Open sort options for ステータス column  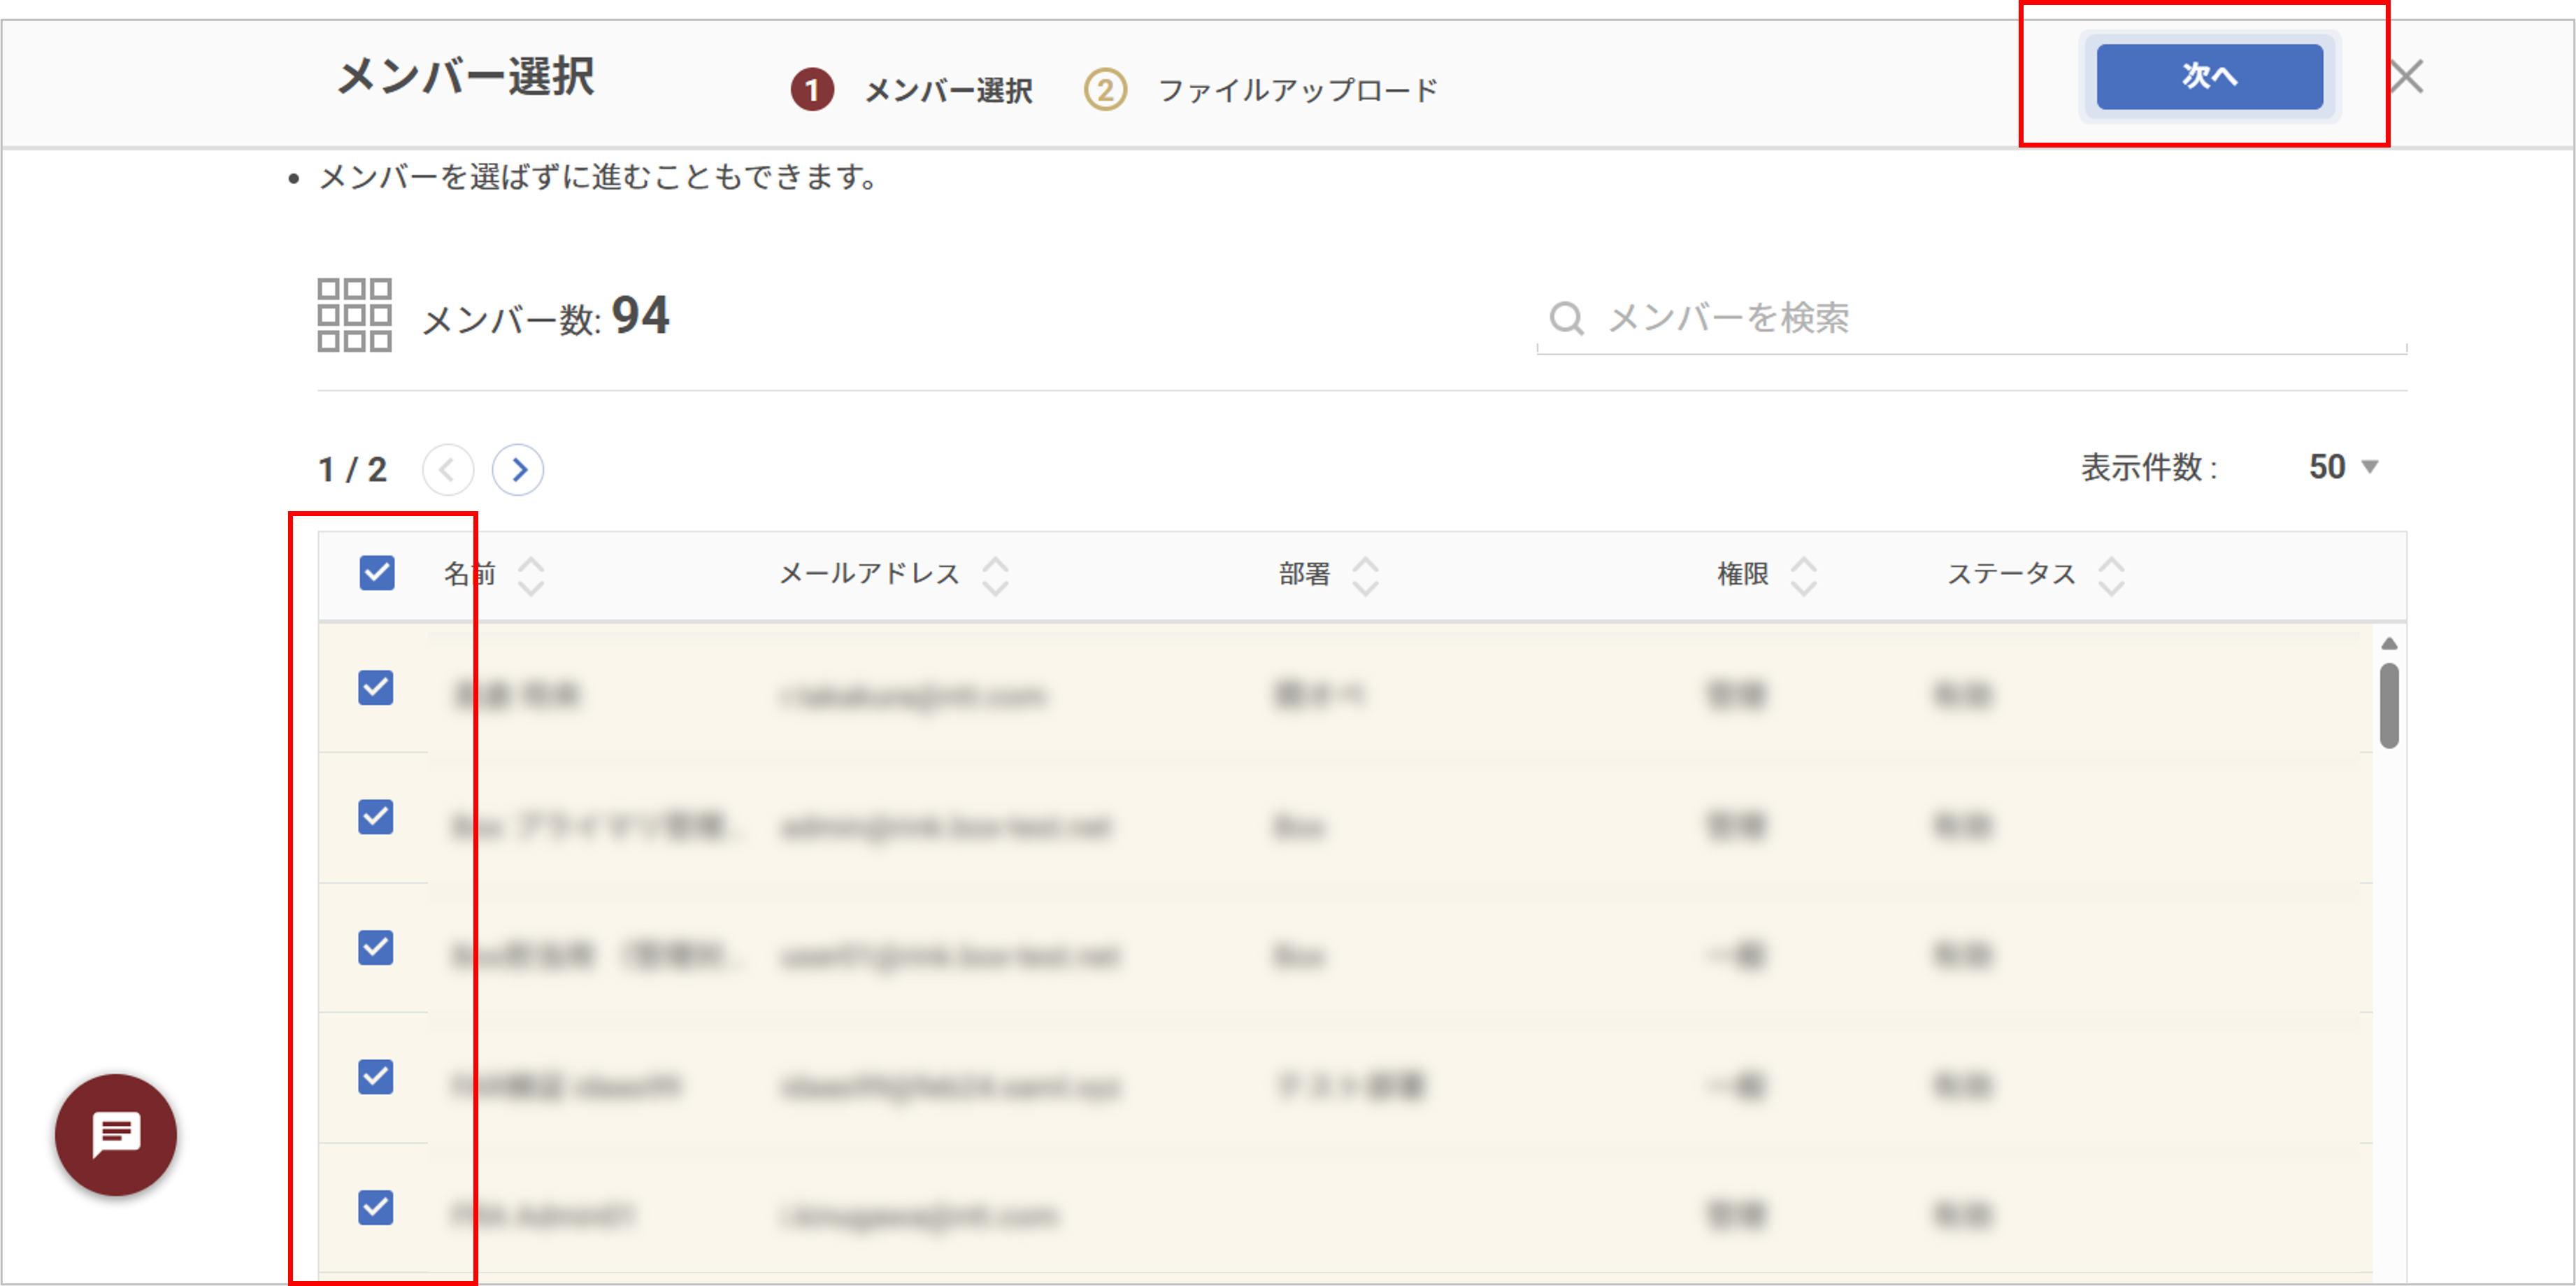(x=2110, y=575)
